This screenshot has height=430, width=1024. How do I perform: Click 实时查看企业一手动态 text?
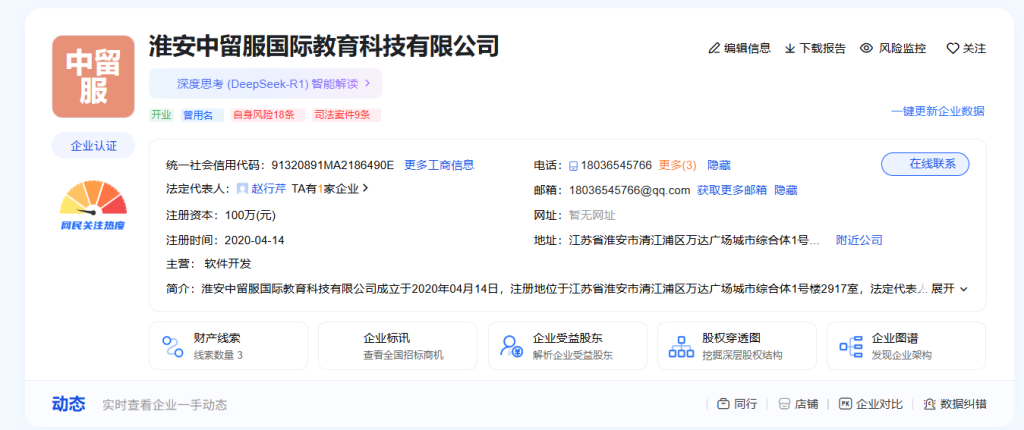click(x=165, y=405)
